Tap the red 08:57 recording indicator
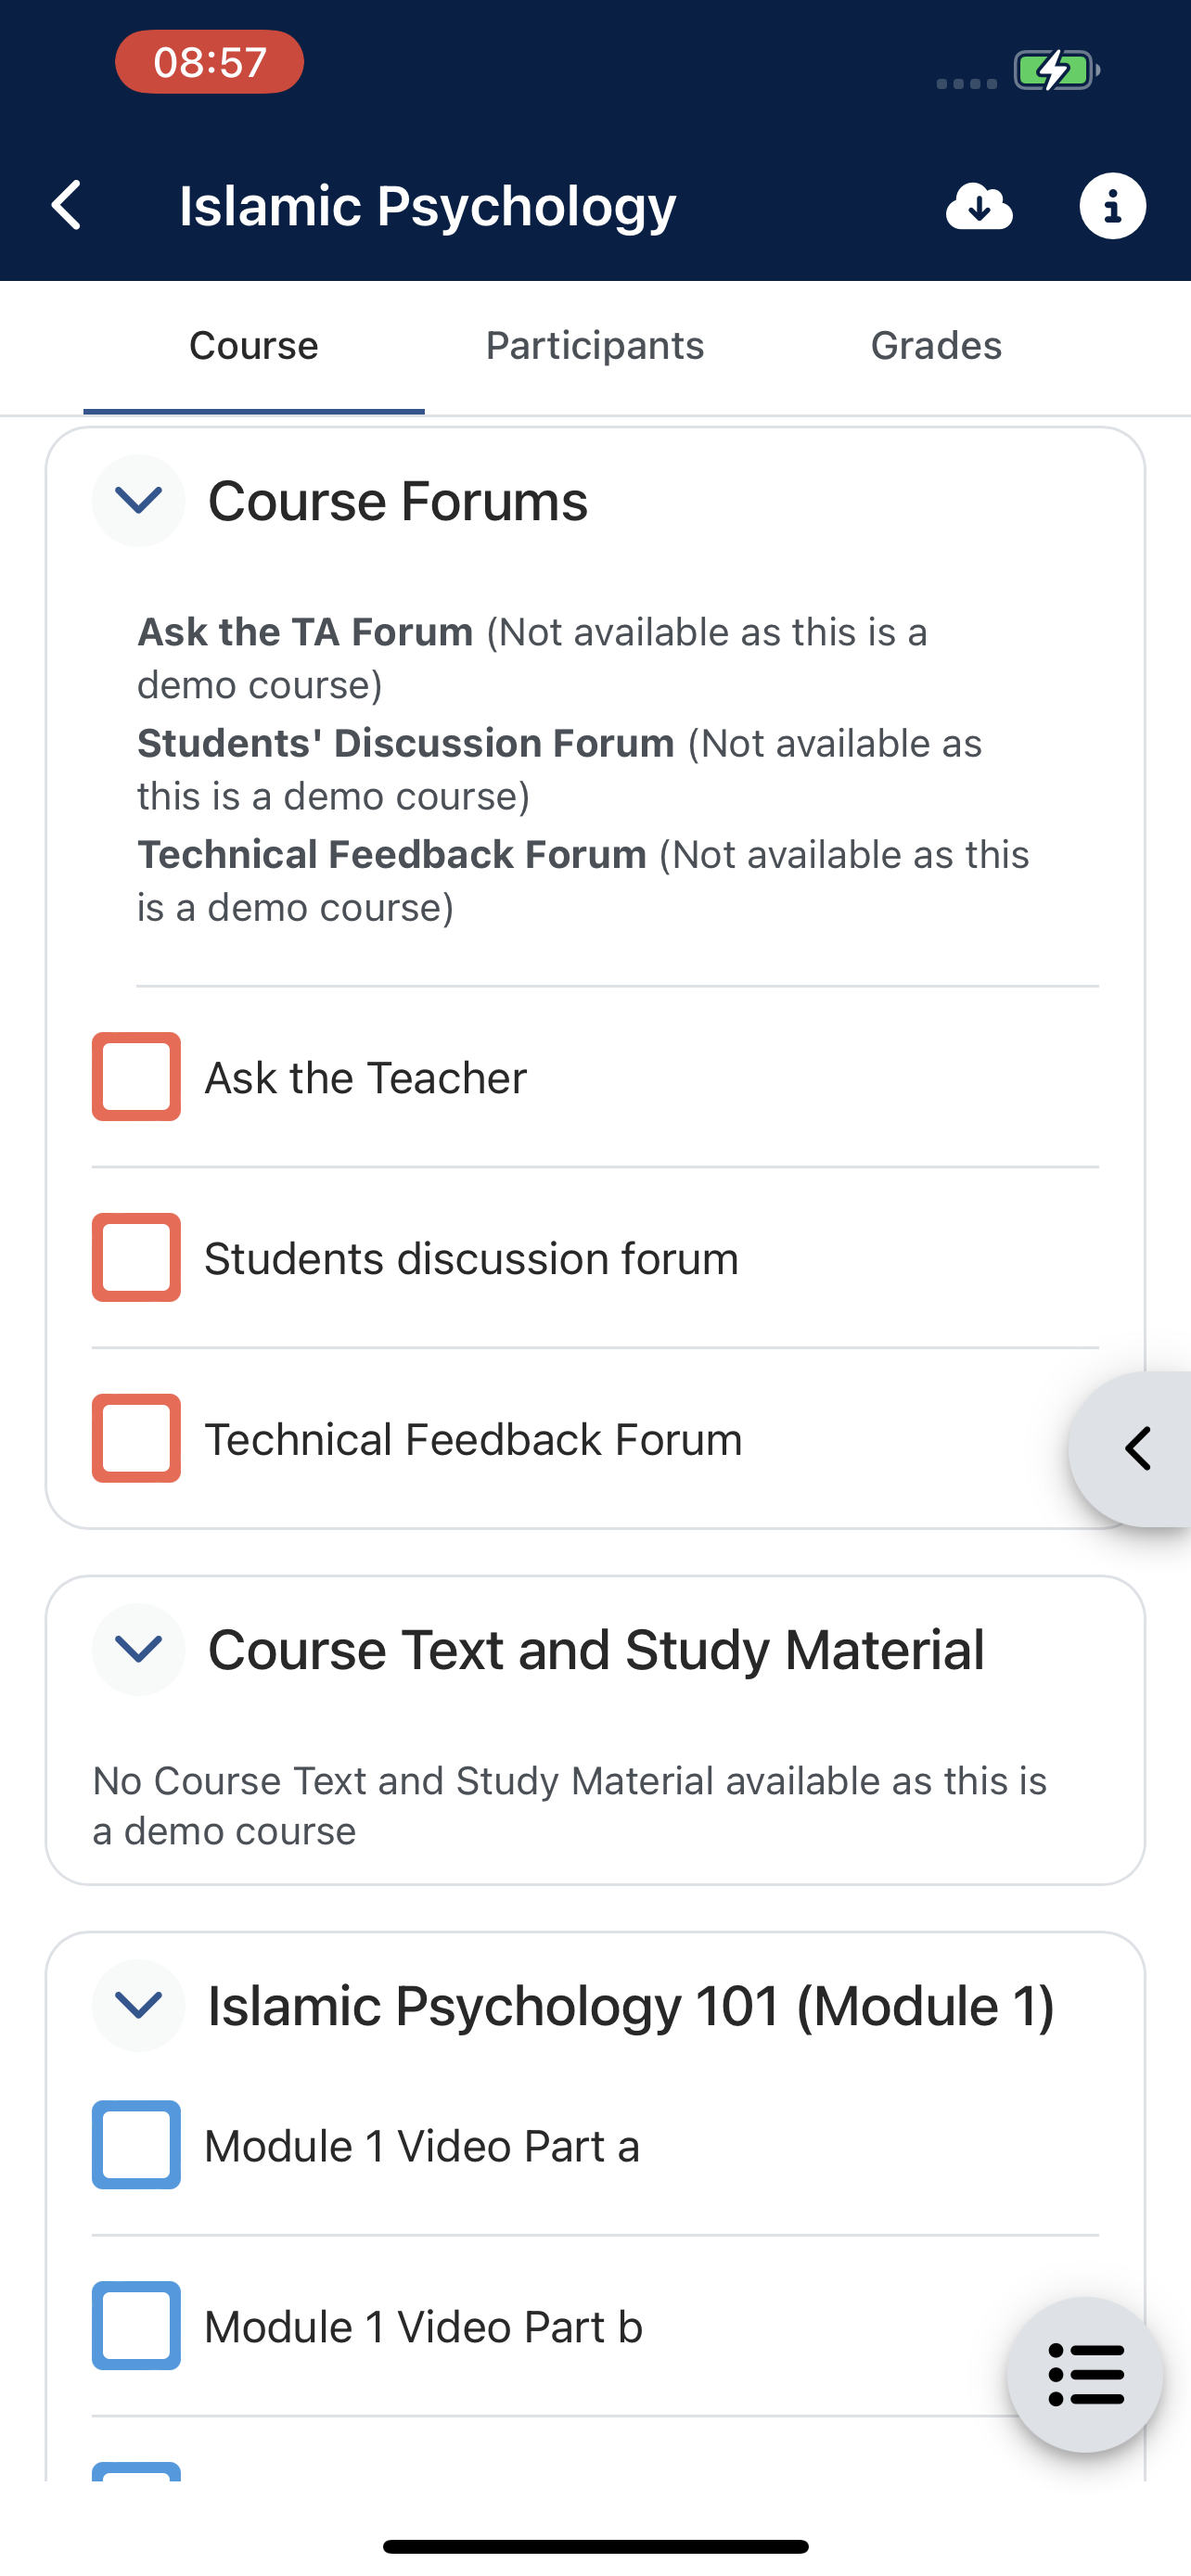The height and width of the screenshot is (2576, 1191). [x=209, y=62]
